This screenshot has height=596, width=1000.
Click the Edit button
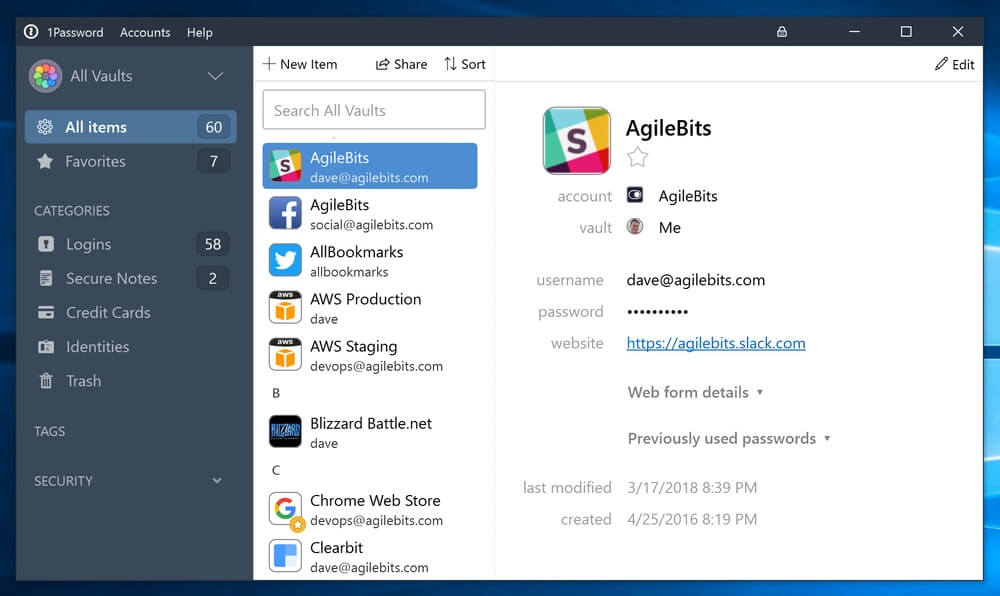pos(953,63)
